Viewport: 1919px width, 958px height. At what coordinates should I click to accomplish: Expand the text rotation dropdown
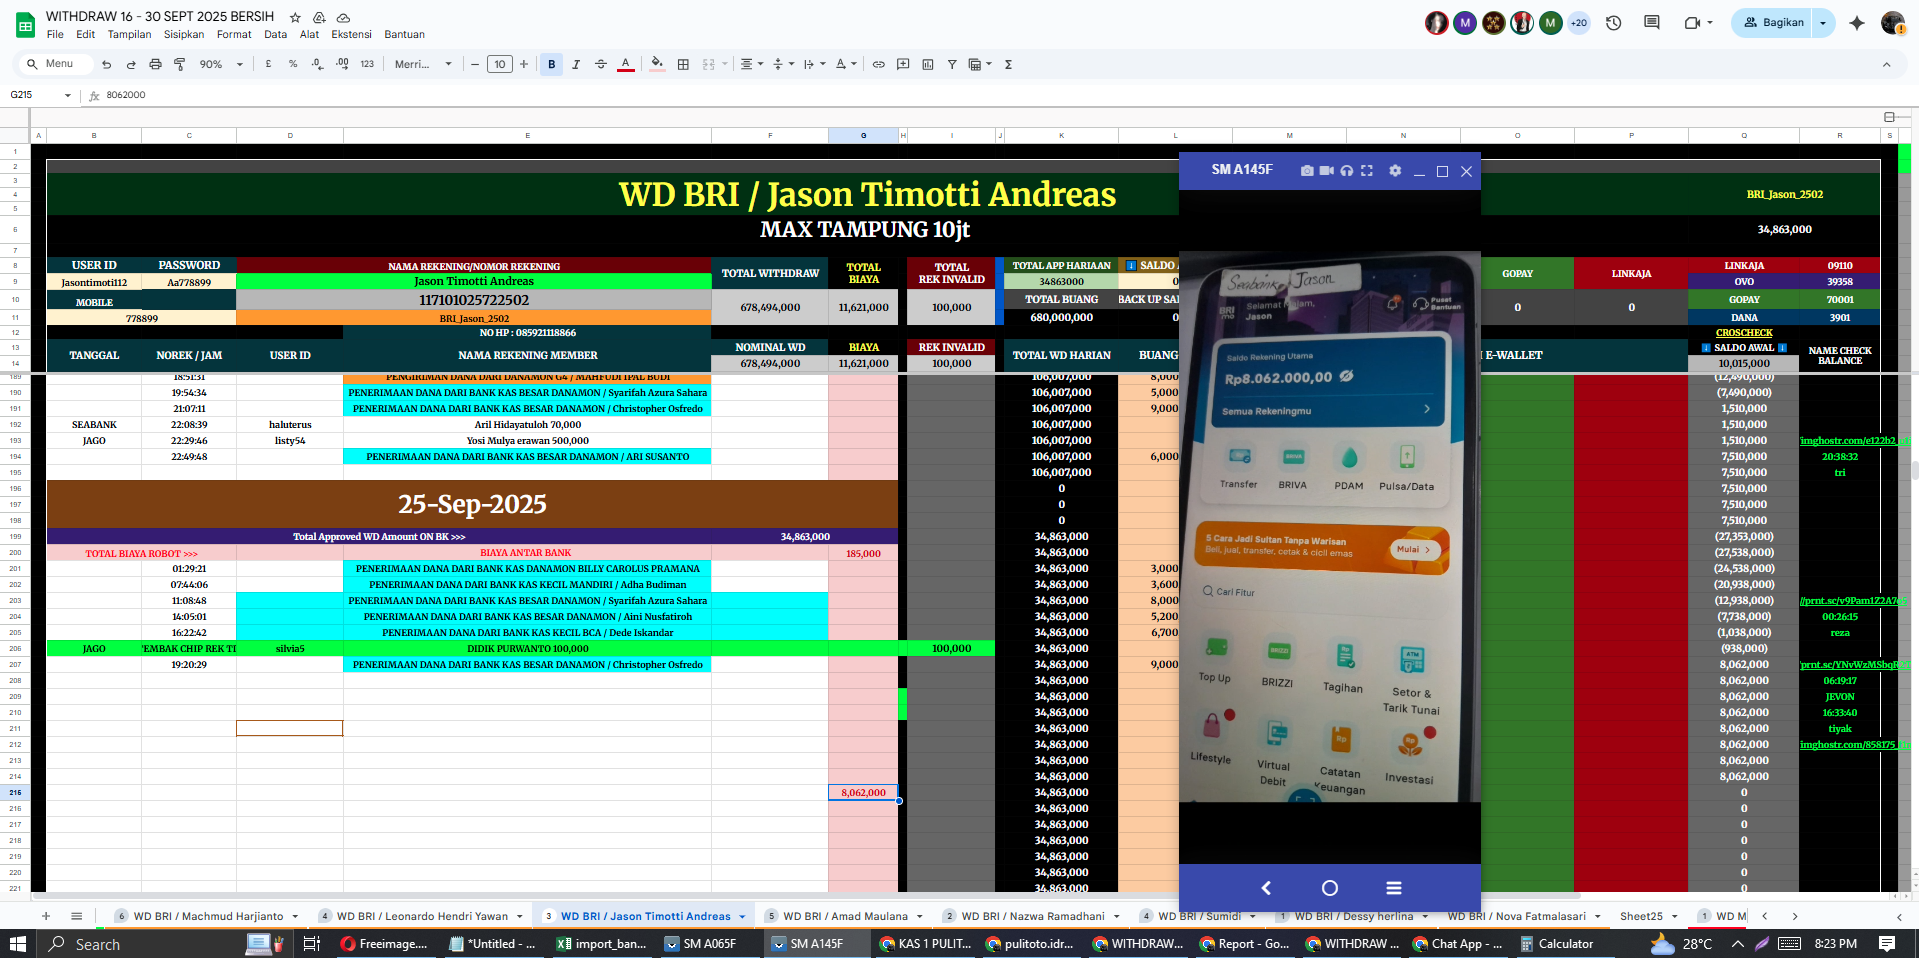click(846, 64)
